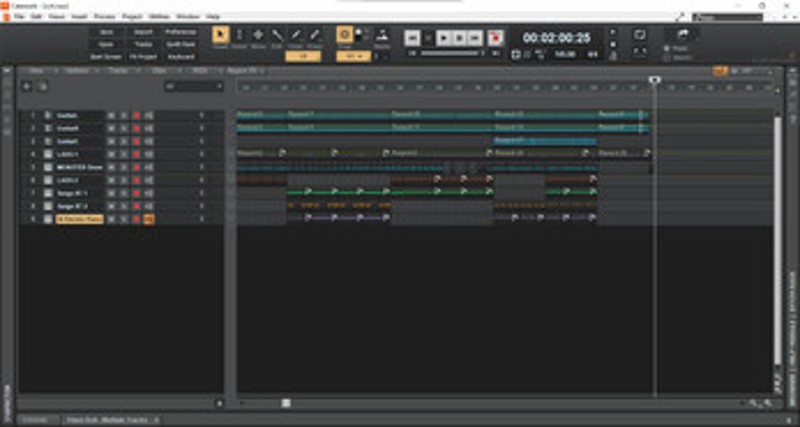Viewport: 800px width, 427px height.
Task: Click the full screen icon left of Export
Action: click(640, 52)
